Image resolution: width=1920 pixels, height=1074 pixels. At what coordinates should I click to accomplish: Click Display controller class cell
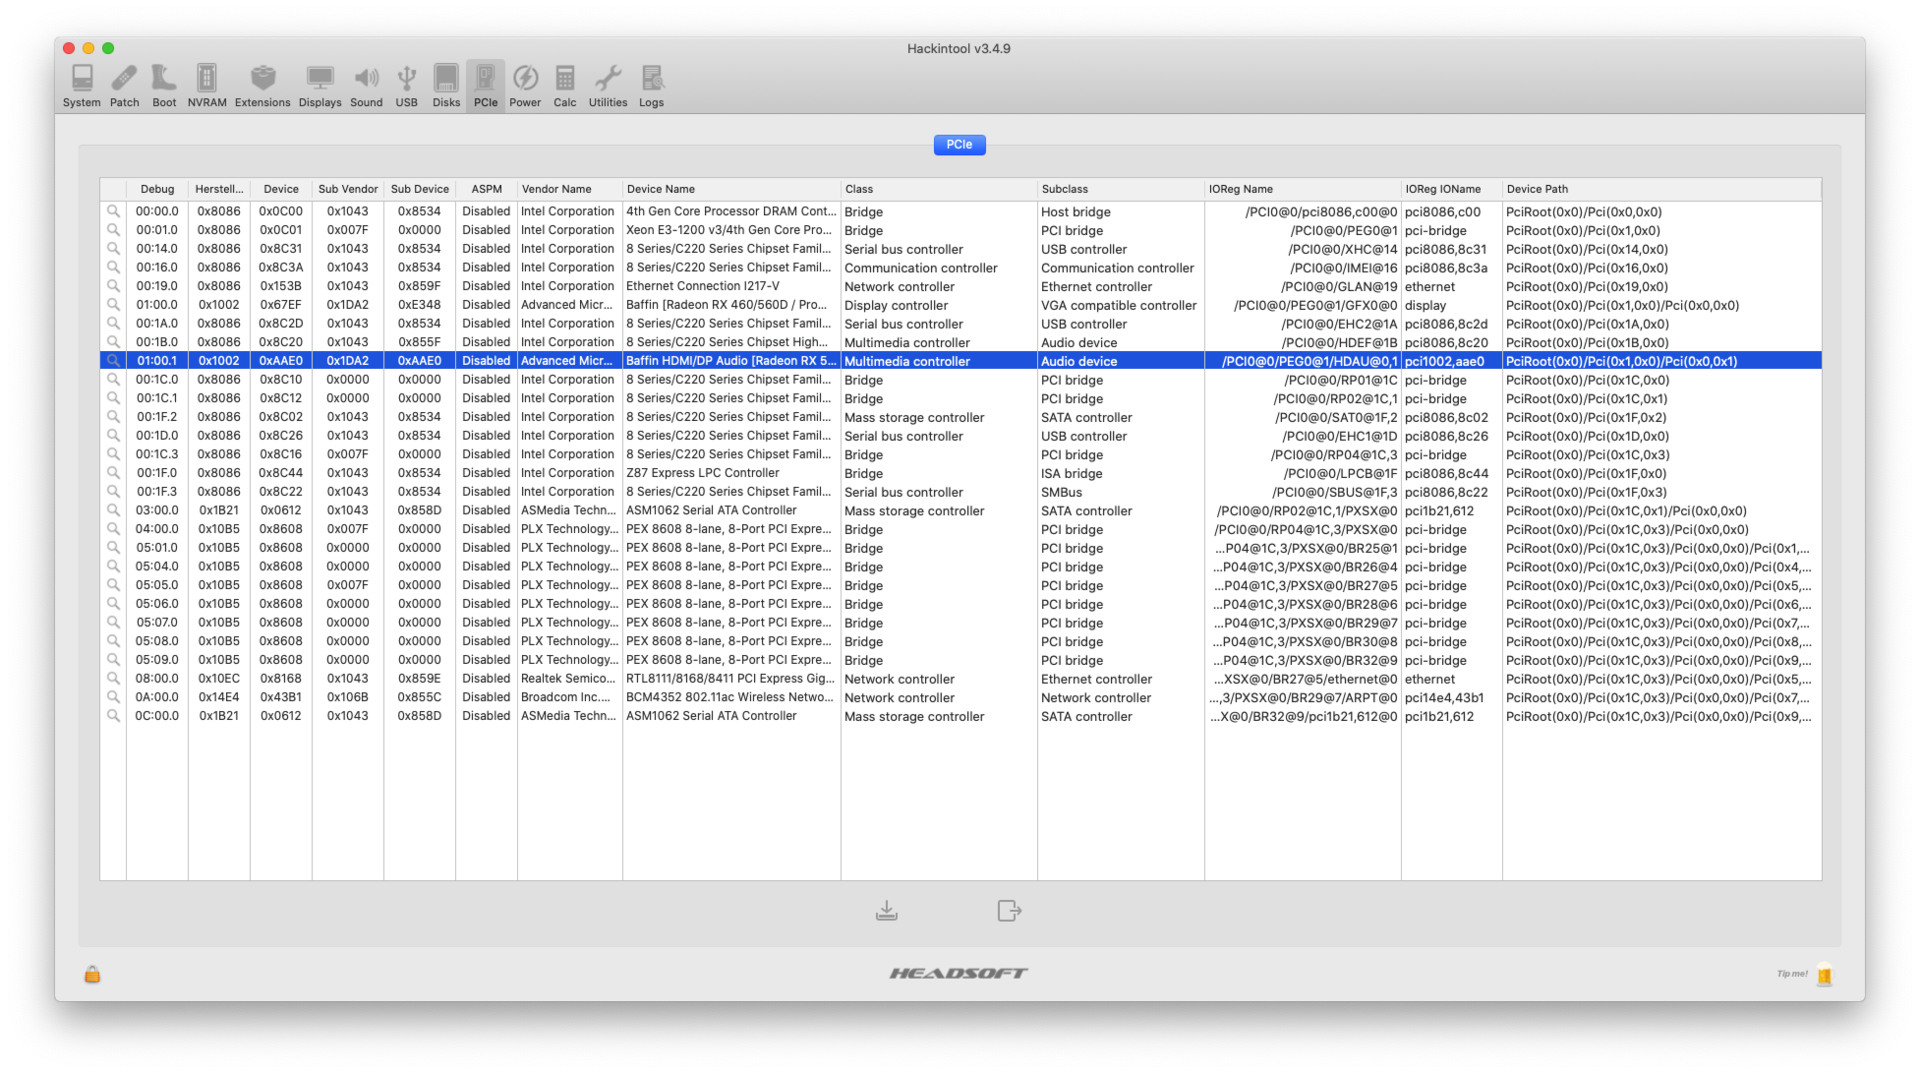[x=896, y=305]
